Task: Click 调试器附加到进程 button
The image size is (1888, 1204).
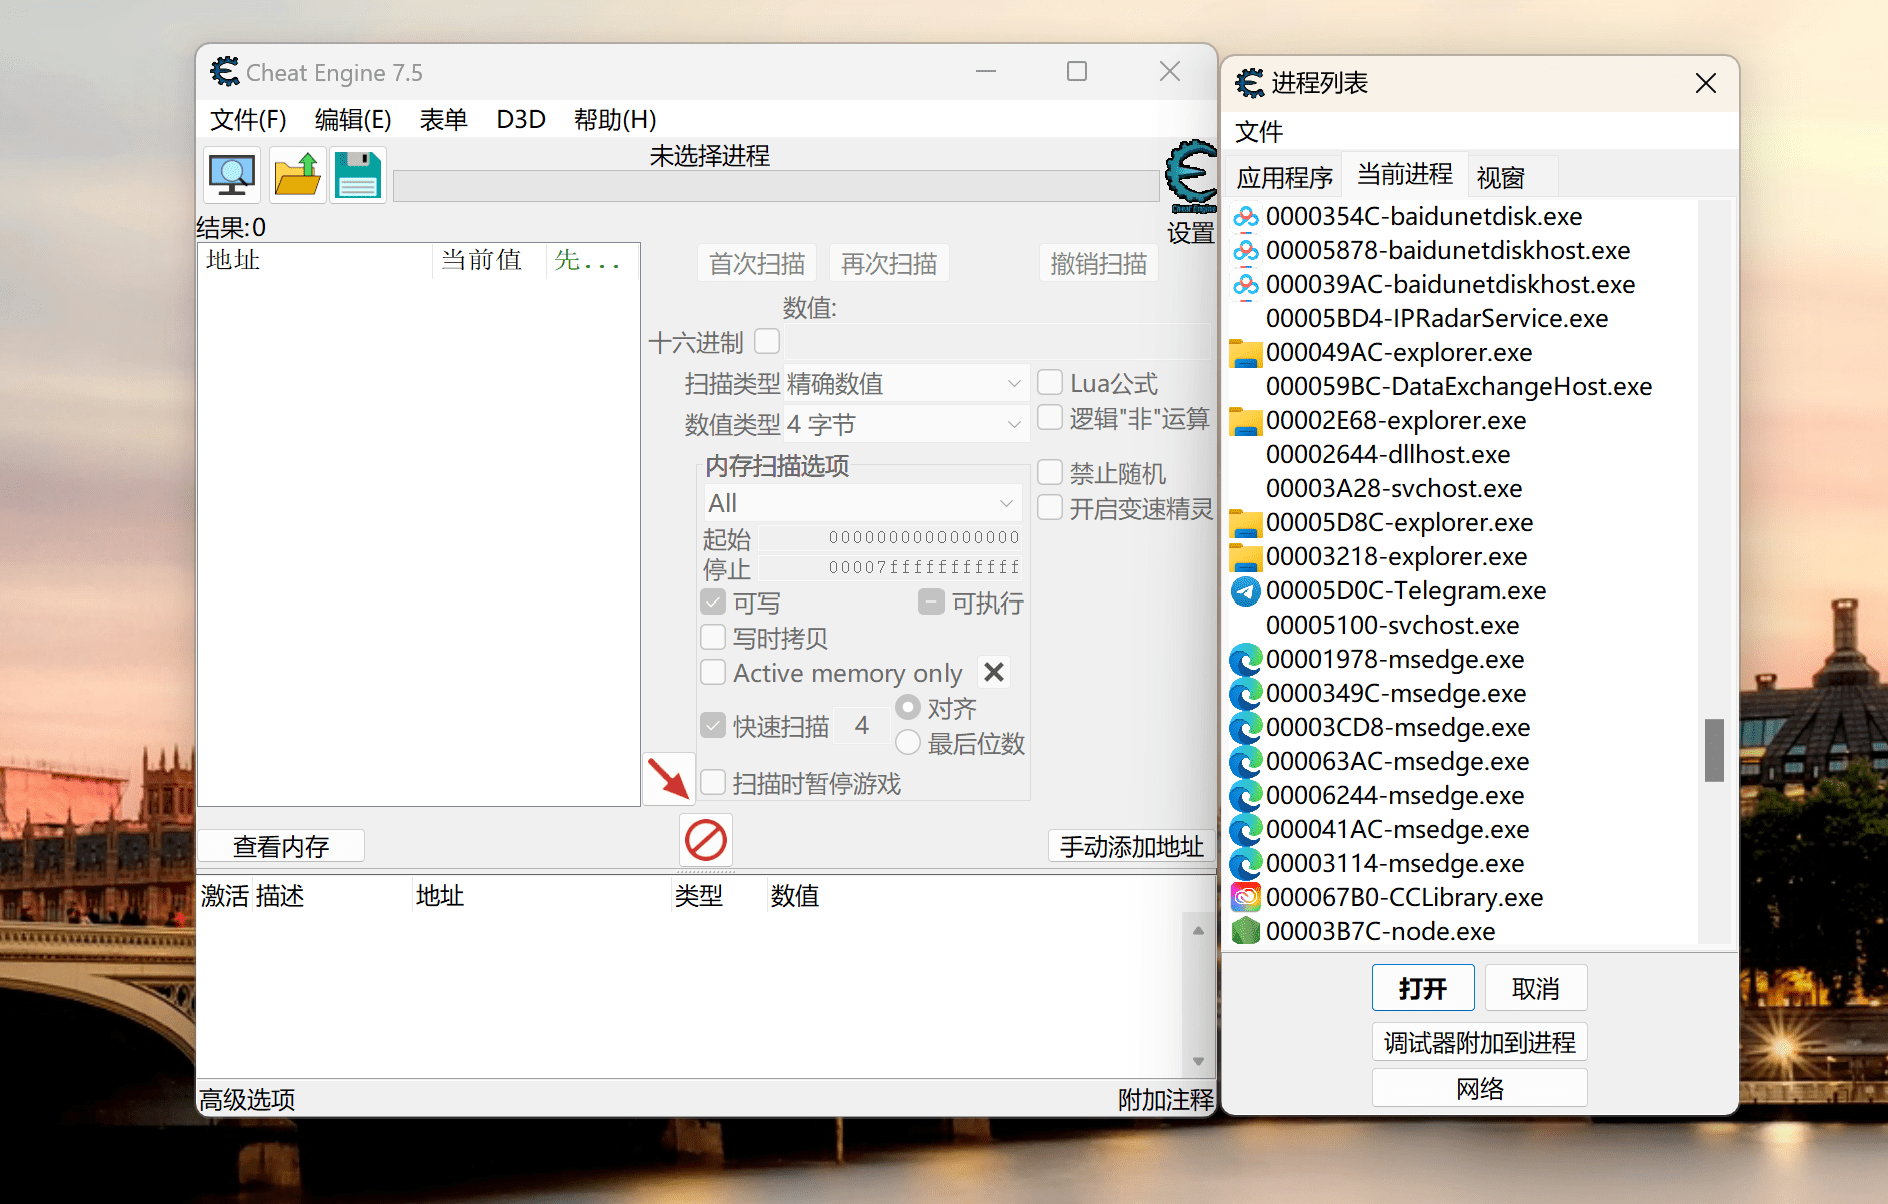Action: point(1479,1043)
